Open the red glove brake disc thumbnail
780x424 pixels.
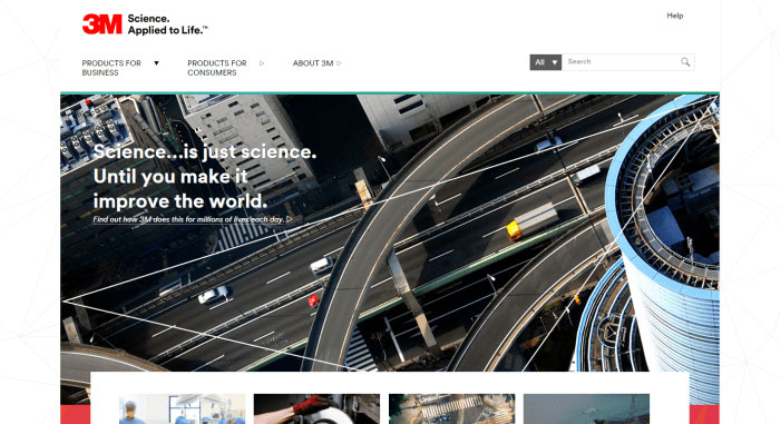(317, 409)
